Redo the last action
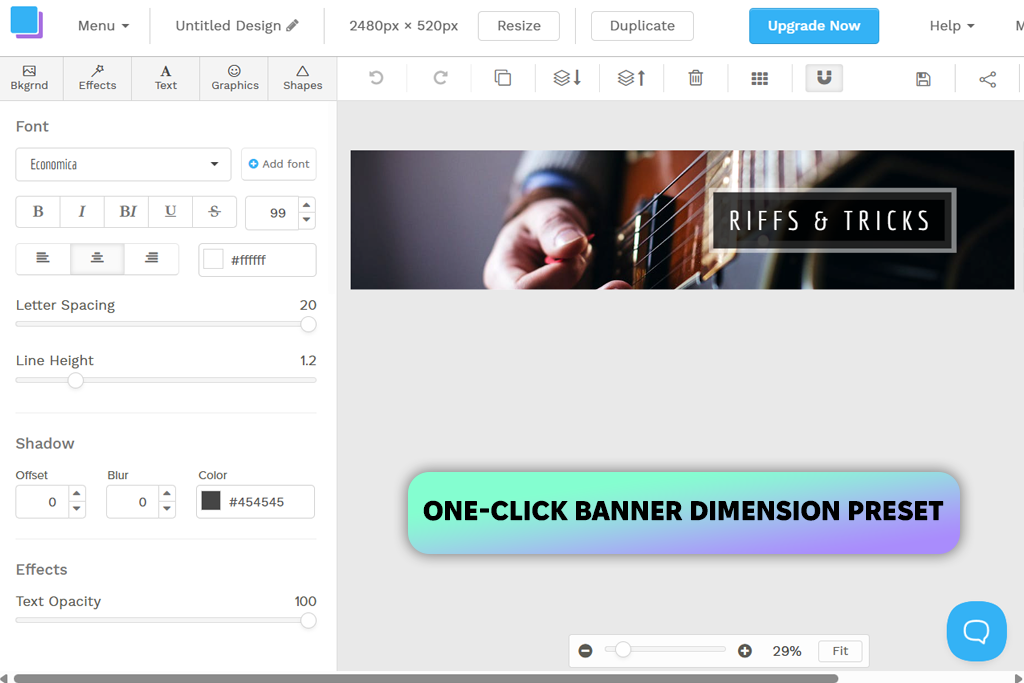 [x=440, y=78]
